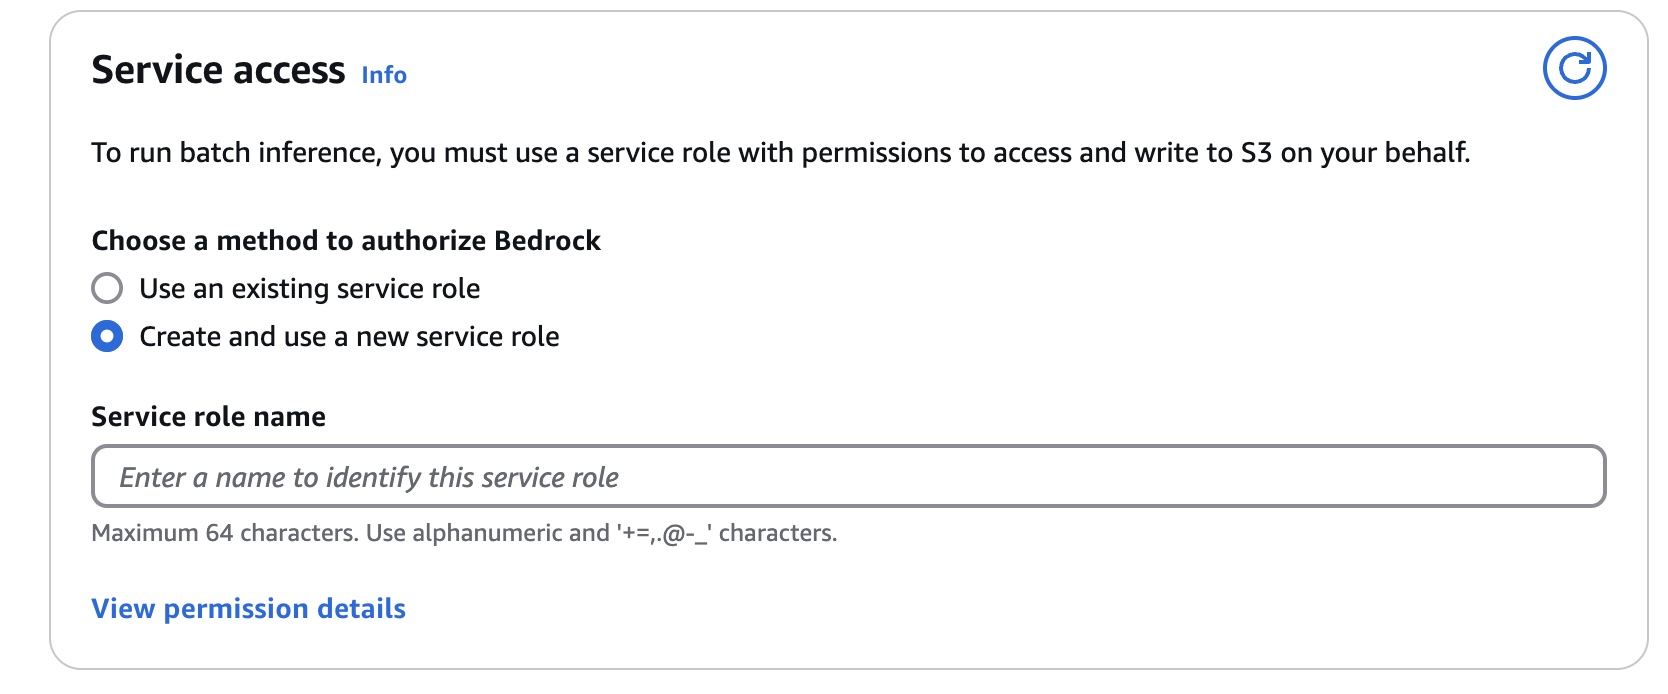The width and height of the screenshot is (1668, 694).
Task: Click the word 'Bedrock' in the method label
Action: click(x=547, y=241)
